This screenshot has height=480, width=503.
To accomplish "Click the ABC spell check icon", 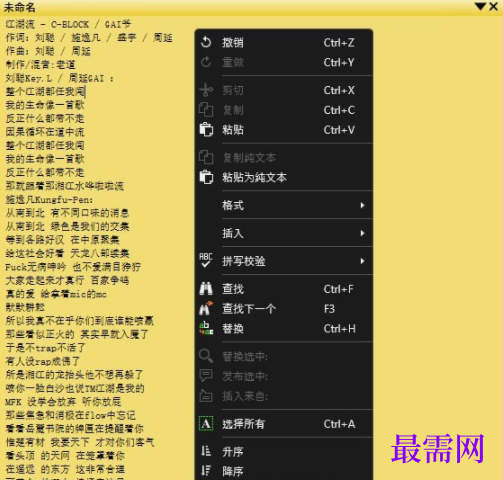I will coord(206,260).
